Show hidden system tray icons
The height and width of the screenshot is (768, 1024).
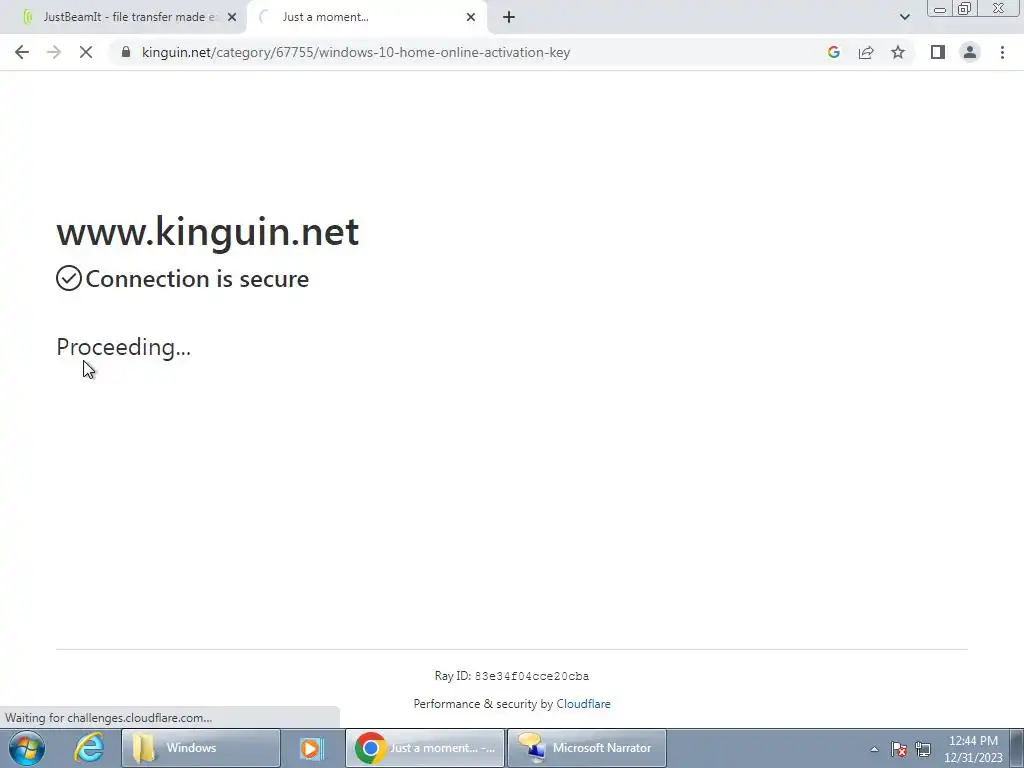click(874, 749)
